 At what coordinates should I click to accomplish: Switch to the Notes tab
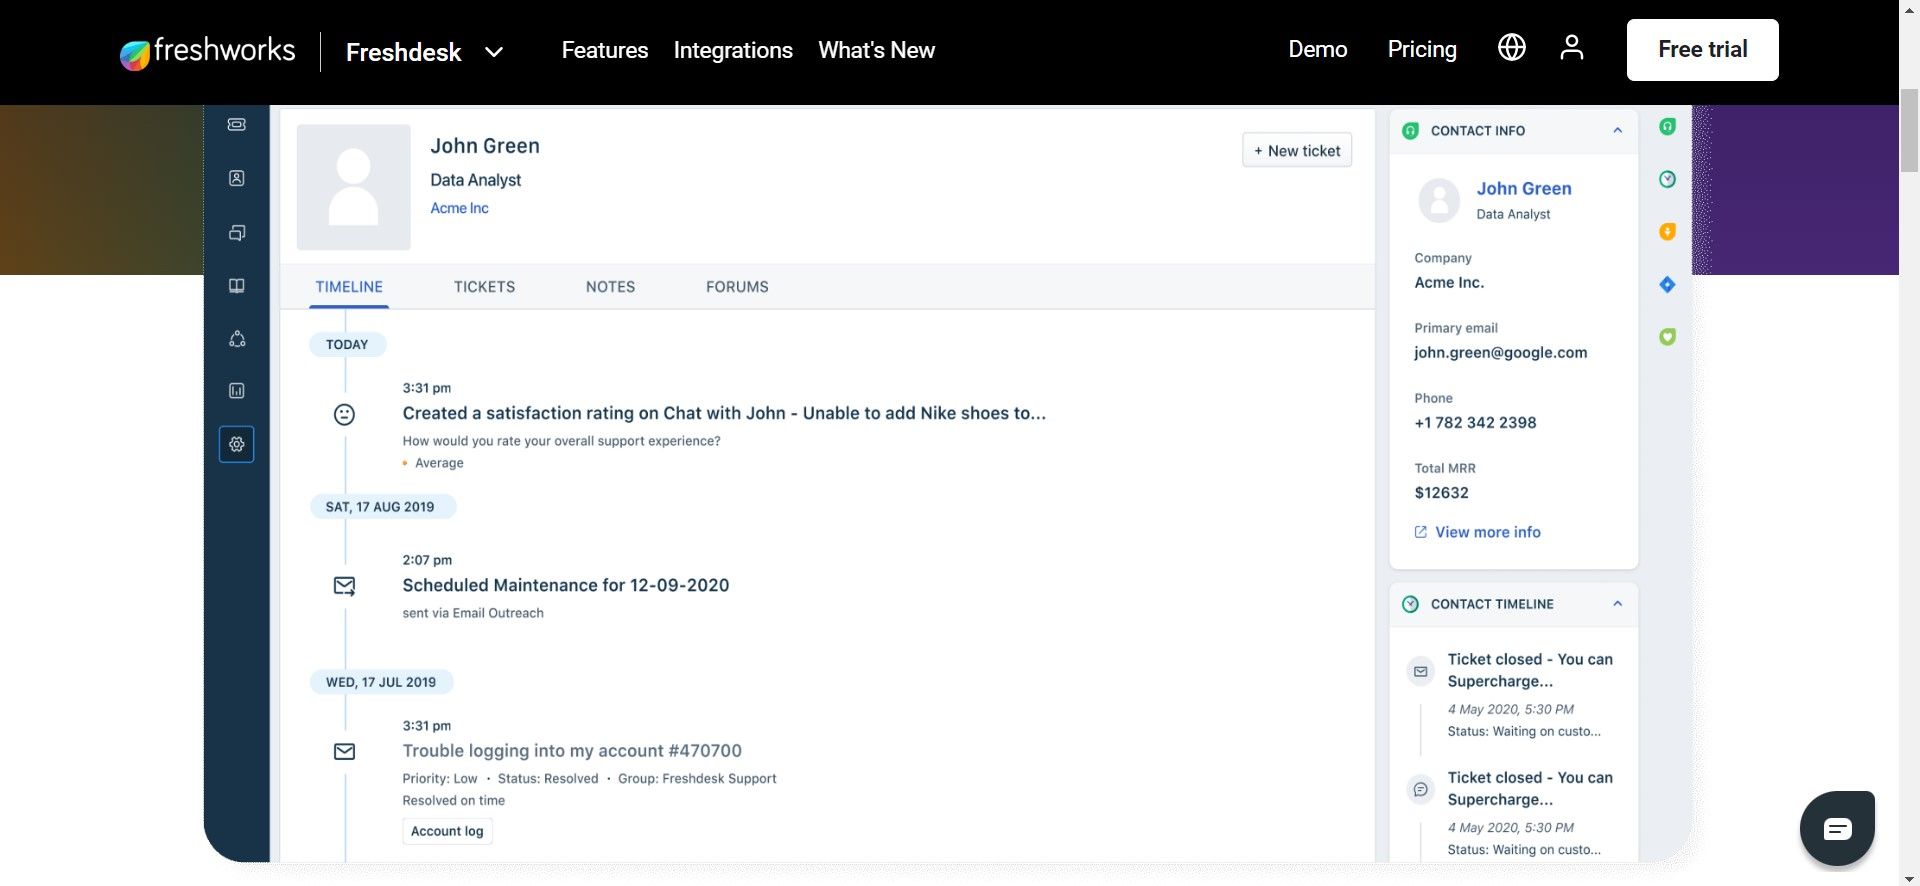610,287
